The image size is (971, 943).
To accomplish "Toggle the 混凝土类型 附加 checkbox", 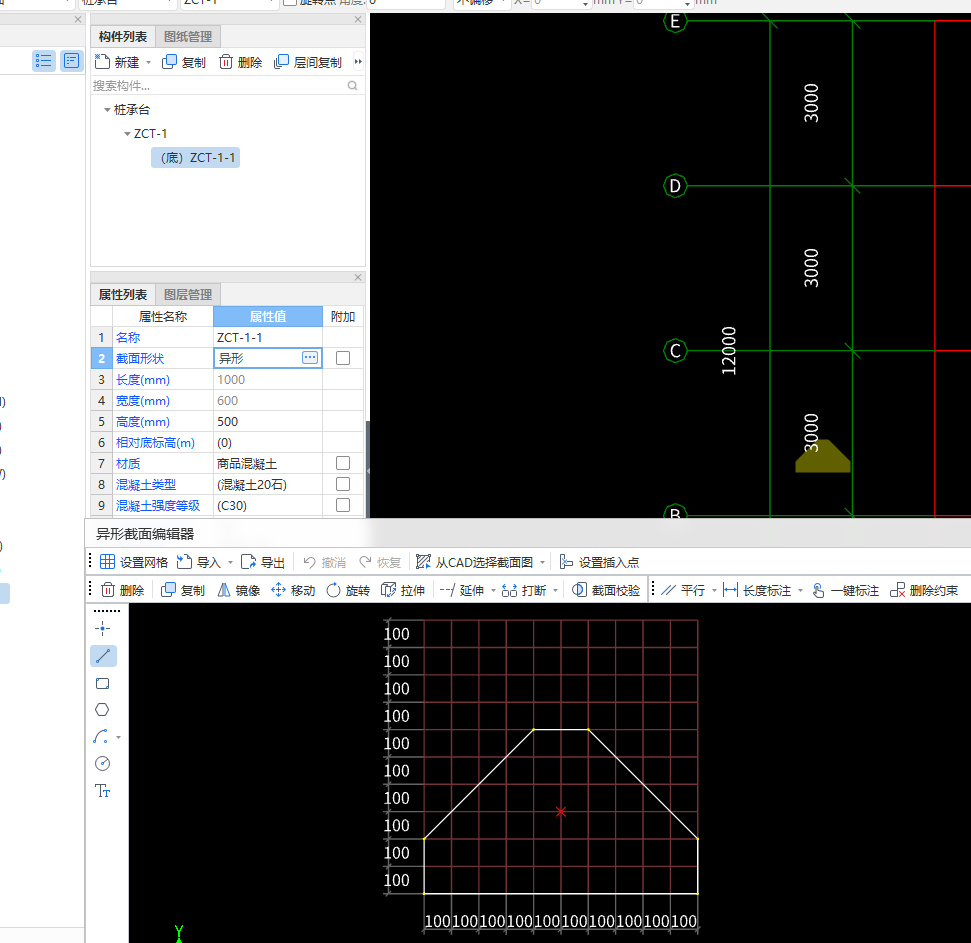I will 342,484.
